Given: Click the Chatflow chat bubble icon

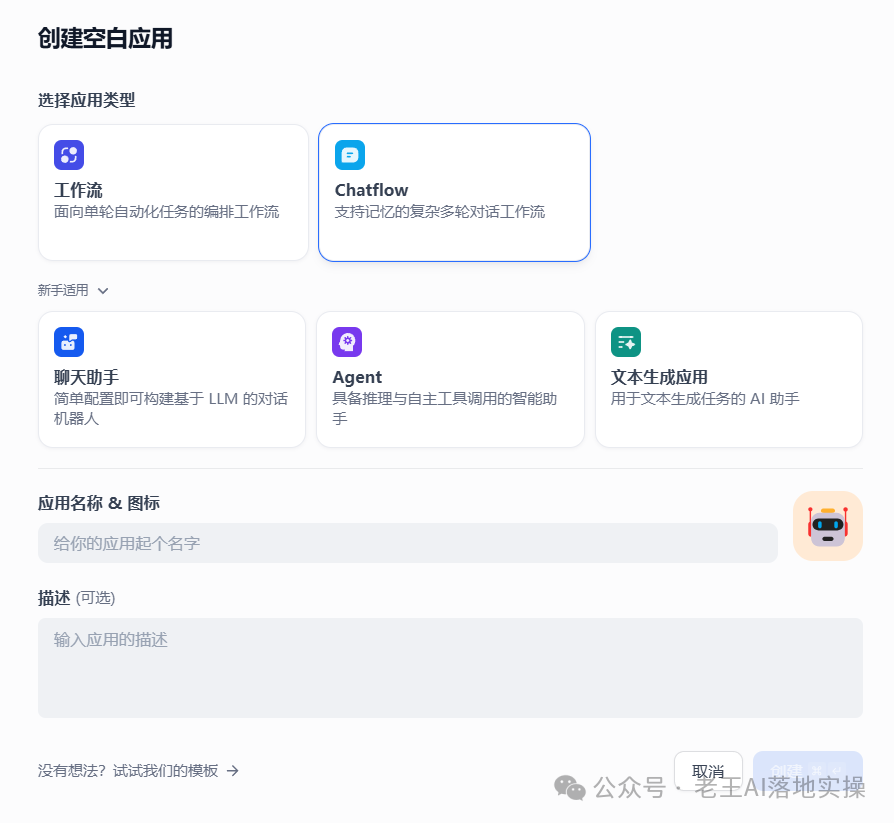Looking at the screenshot, I should 350,155.
